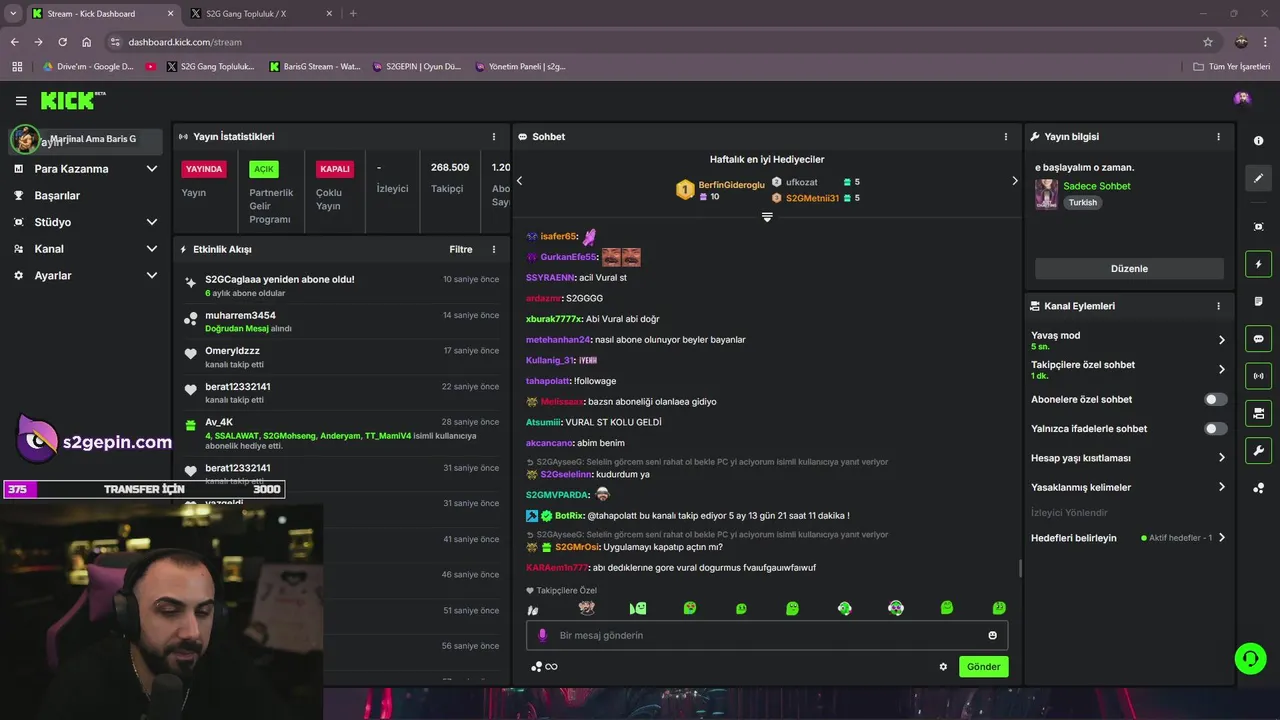1280x720 pixels.
Task: Select the clapping hands emote in emote bar
Action: pyautogui.click(x=533, y=609)
